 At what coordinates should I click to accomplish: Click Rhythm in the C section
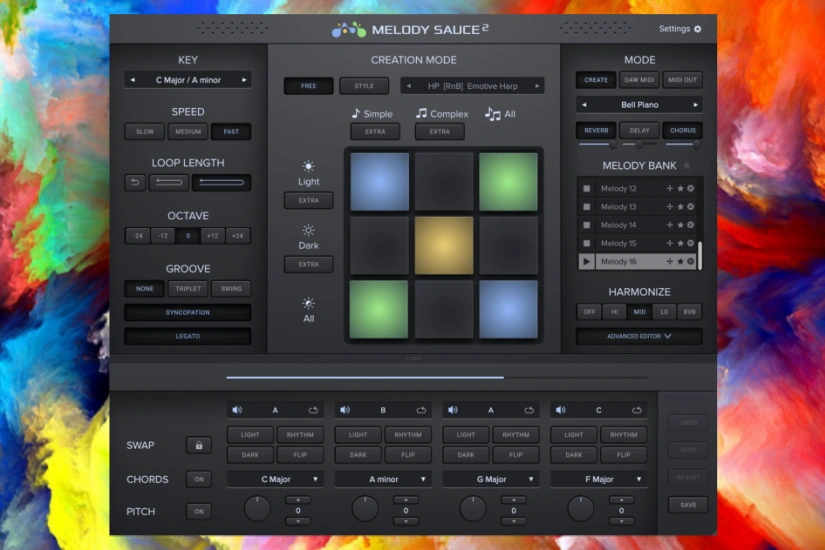(624, 435)
